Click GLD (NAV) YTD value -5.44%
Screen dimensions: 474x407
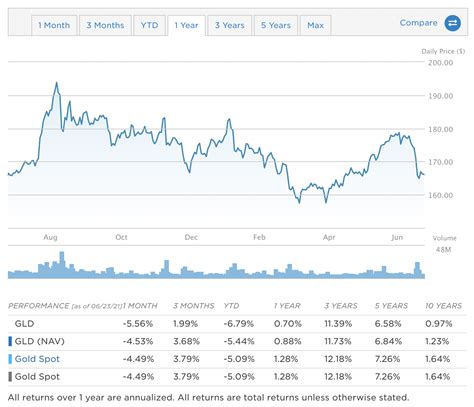(x=239, y=341)
